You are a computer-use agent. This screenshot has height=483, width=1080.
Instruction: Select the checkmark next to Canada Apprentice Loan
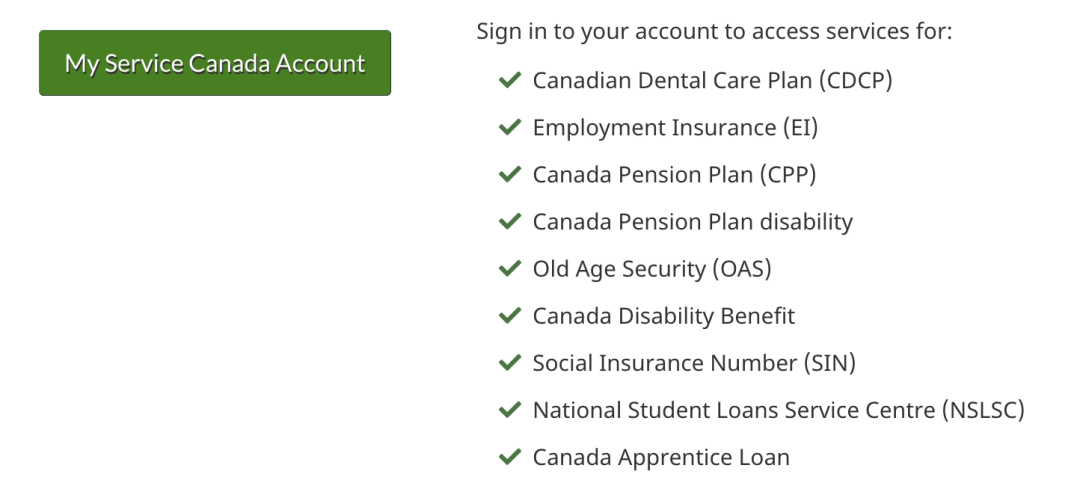point(510,457)
